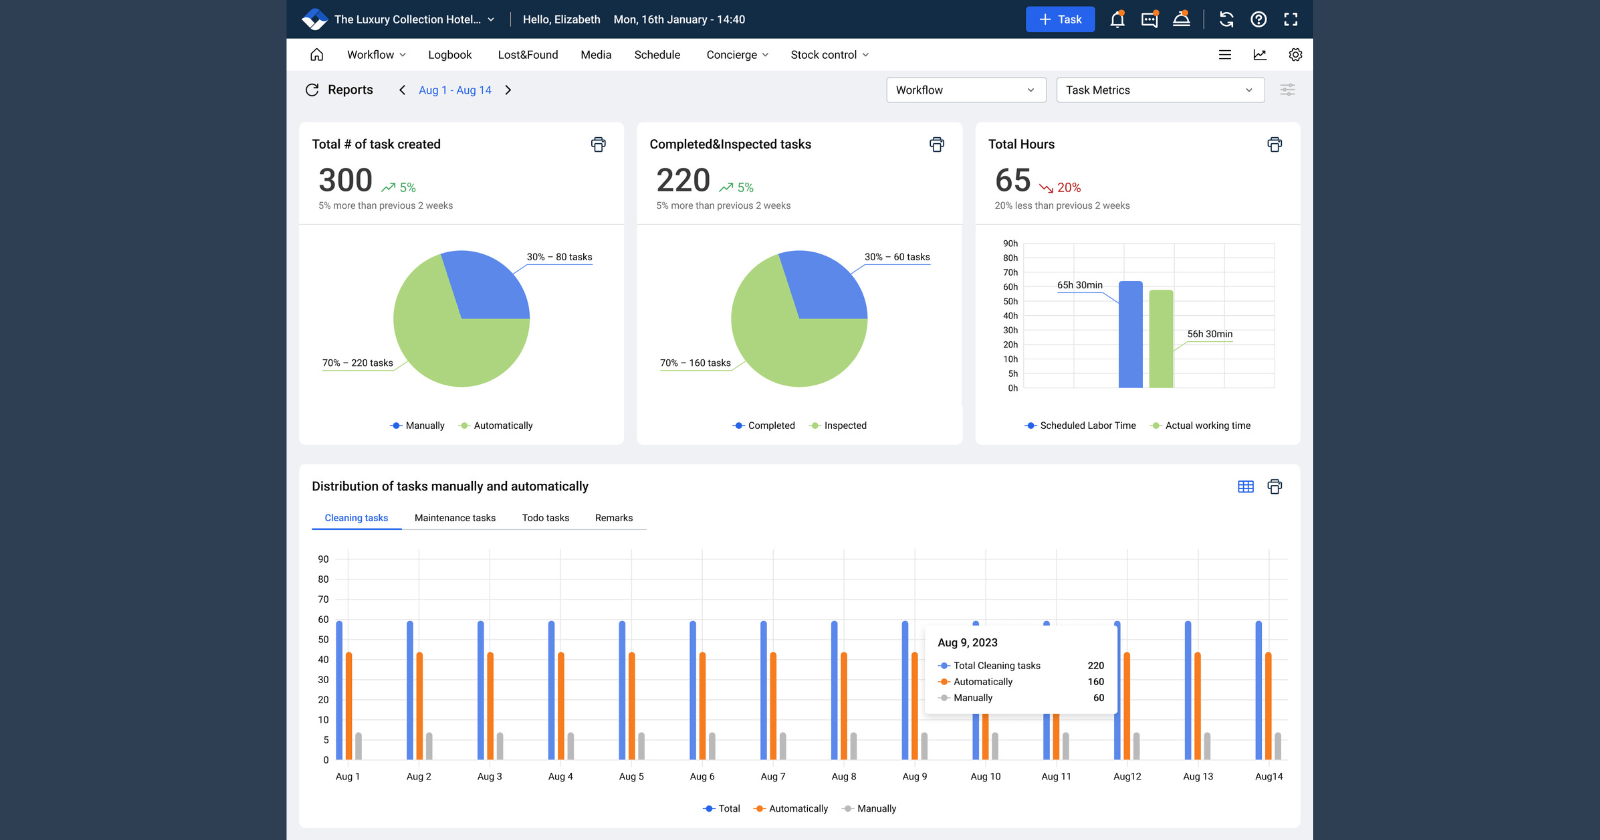
Task: Expand the Task Metrics dropdown
Action: (x=1159, y=90)
